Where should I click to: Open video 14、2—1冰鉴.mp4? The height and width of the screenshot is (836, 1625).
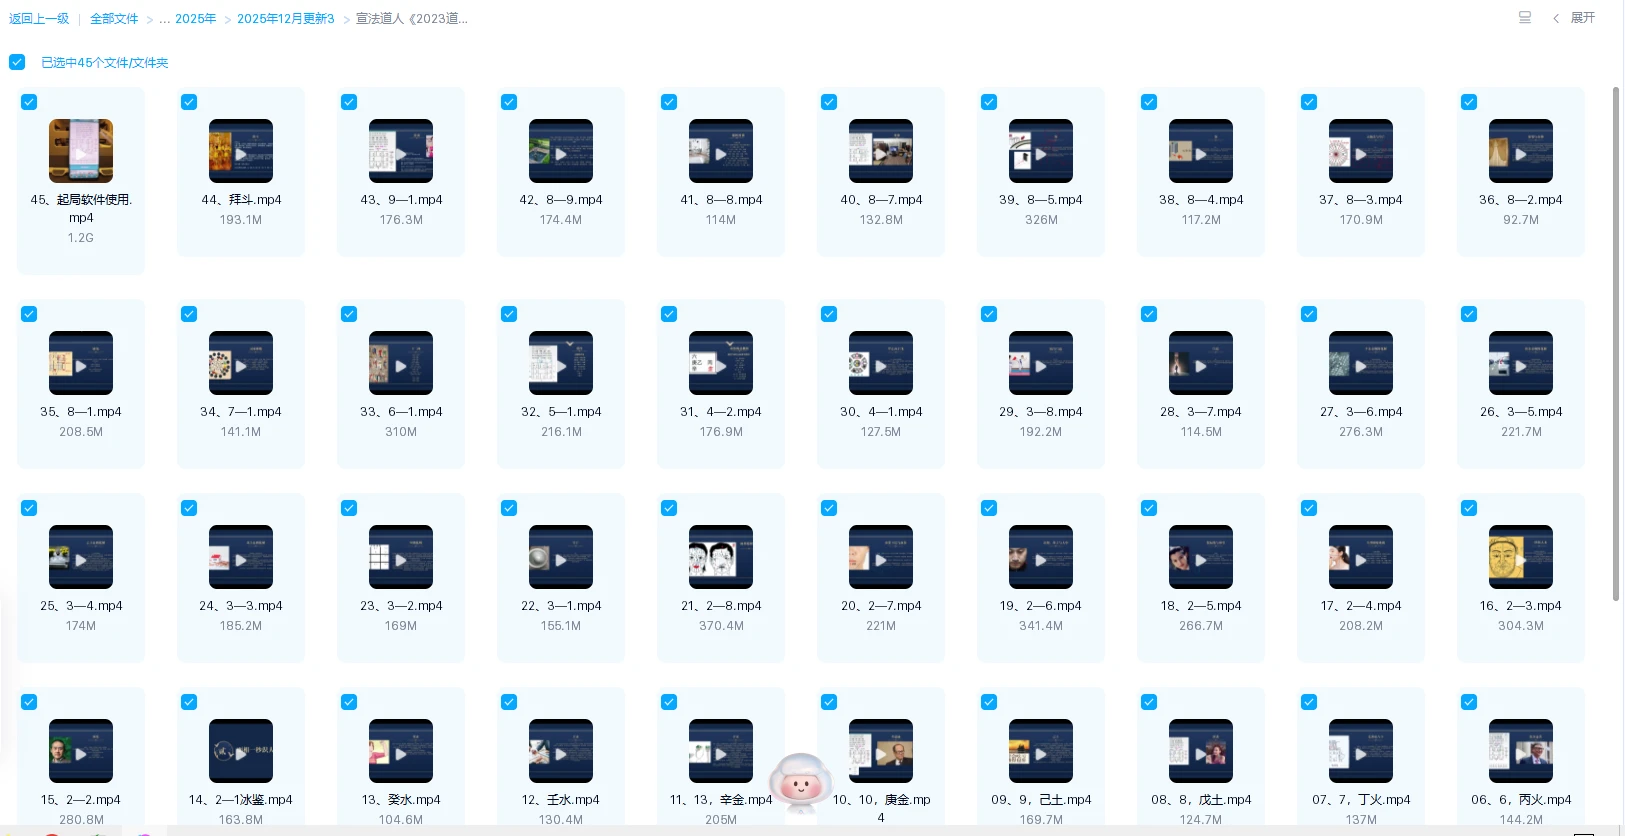point(241,751)
